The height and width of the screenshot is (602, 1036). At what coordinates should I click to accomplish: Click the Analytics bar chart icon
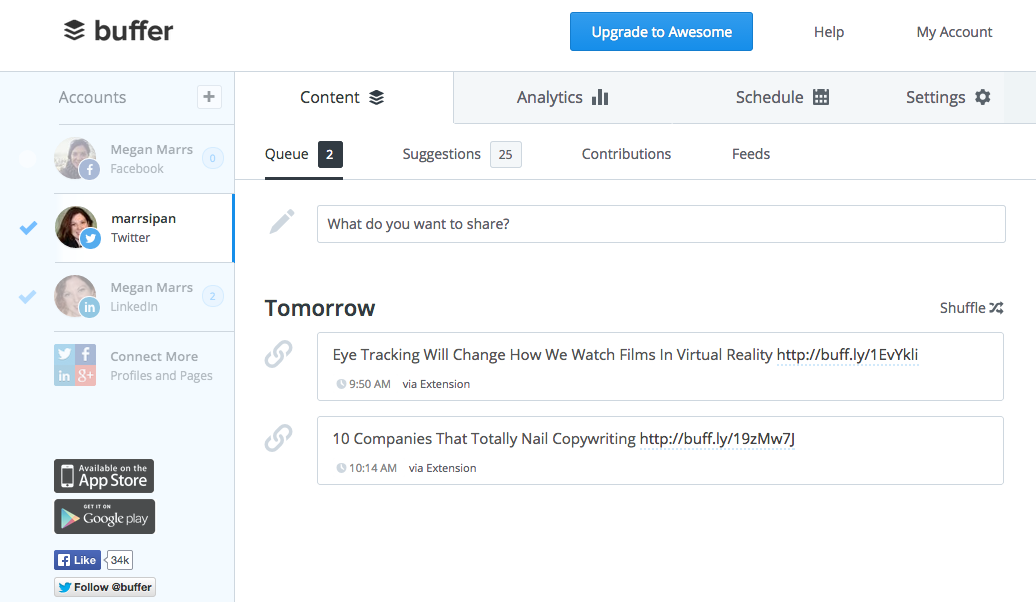600,98
